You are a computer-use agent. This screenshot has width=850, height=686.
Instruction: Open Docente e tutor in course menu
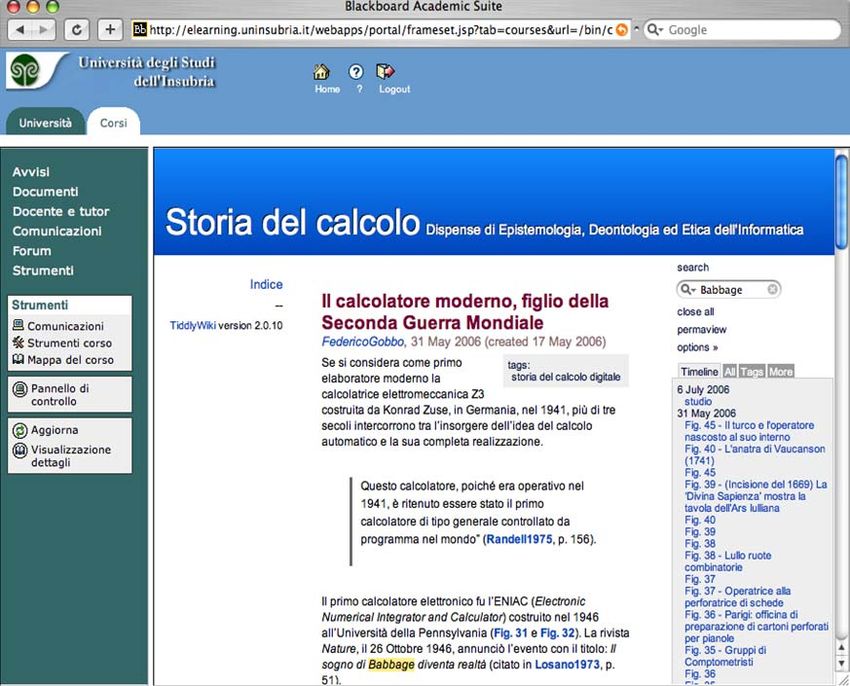coord(61,211)
